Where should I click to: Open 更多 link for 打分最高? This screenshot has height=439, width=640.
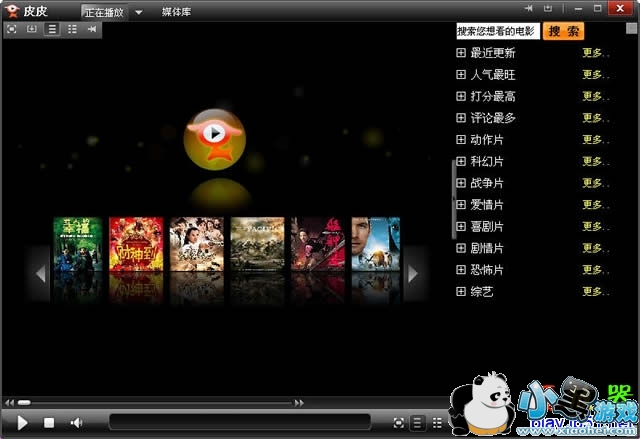click(x=595, y=96)
